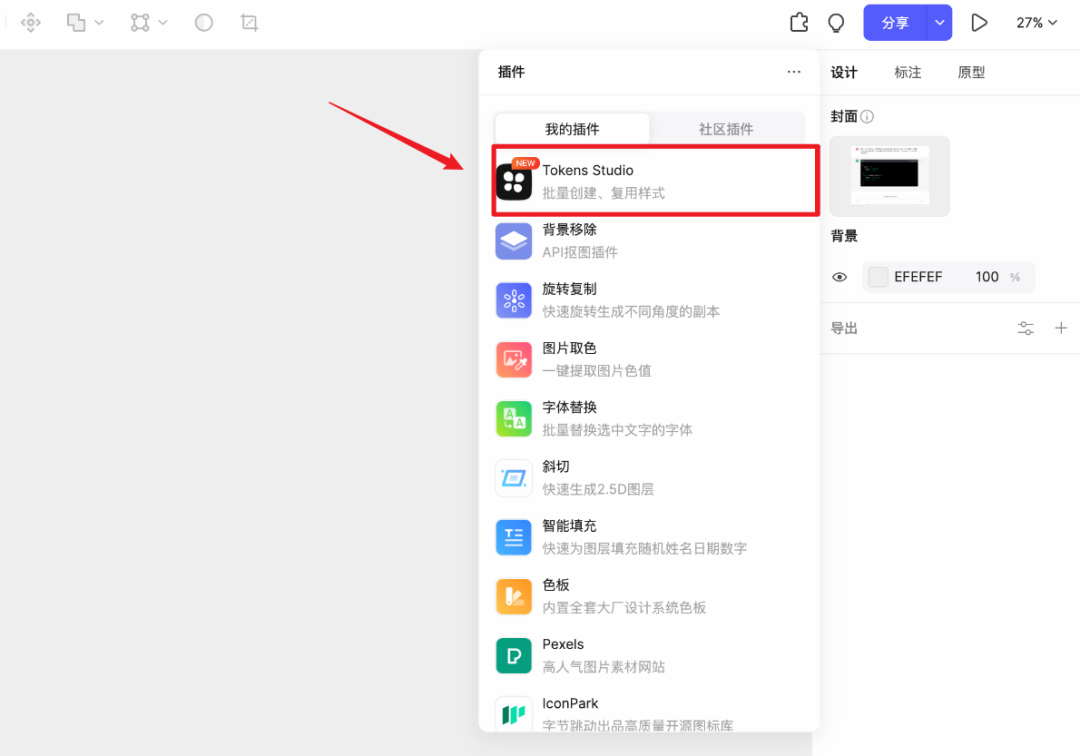Click the lightbulb tips icon
This screenshot has width=1080, height=756.
(836, 23)
